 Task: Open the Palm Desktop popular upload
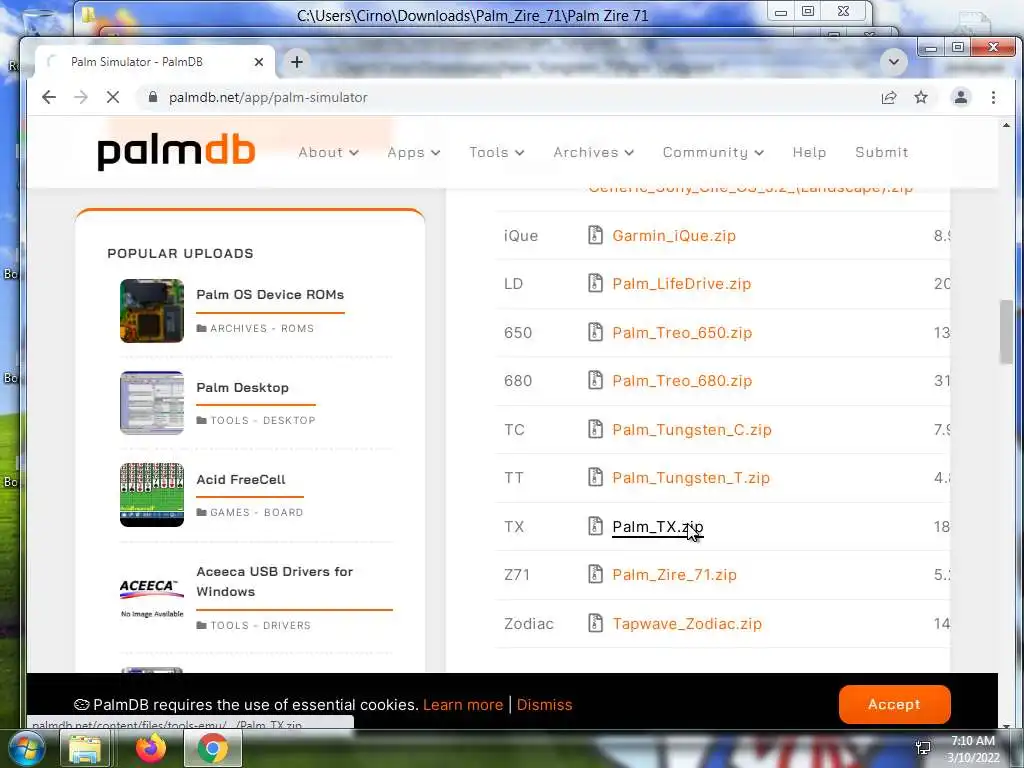coord(242,387)
